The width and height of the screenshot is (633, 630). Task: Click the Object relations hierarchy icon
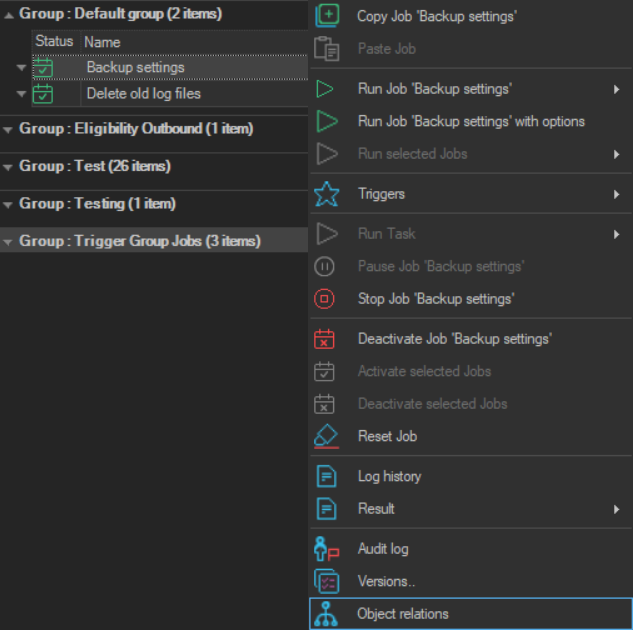coord(326,614)
